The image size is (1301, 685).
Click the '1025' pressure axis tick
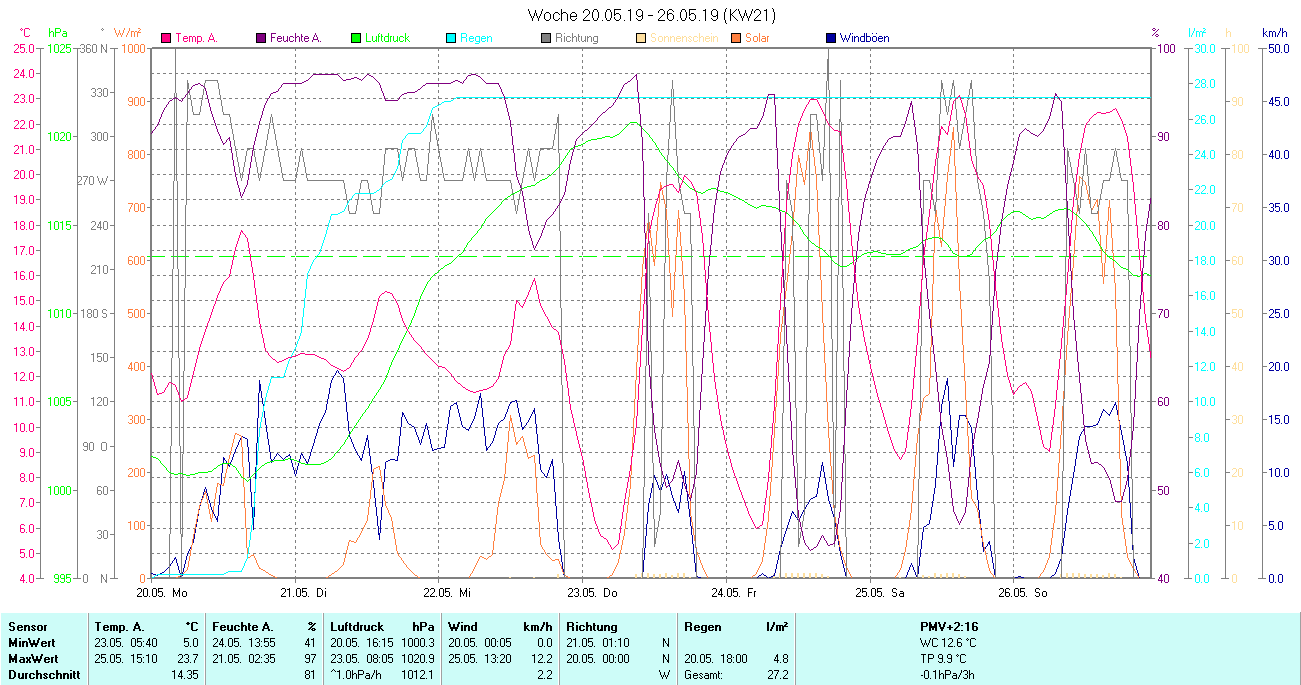point(60,49)
